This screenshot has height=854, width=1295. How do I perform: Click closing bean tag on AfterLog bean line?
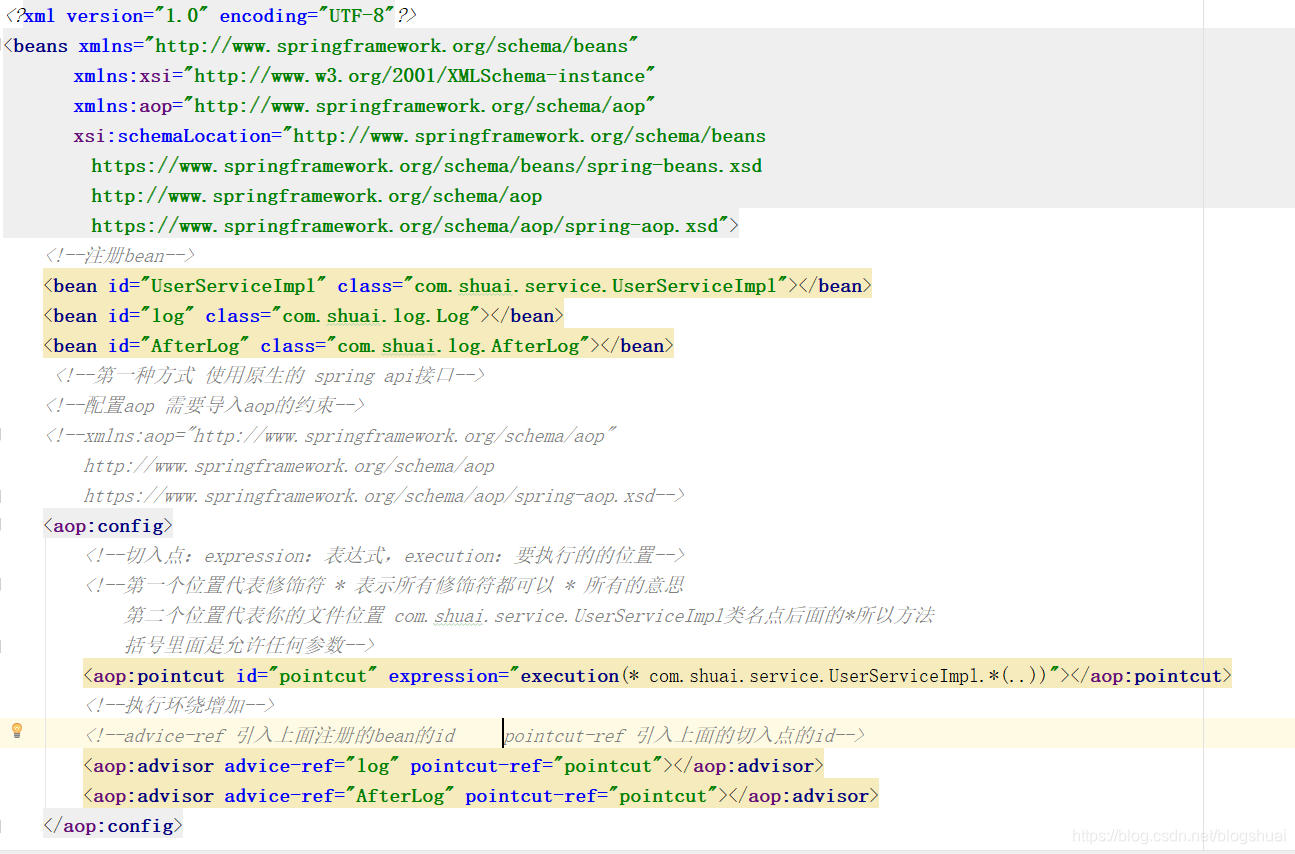[x=637, y=346]
